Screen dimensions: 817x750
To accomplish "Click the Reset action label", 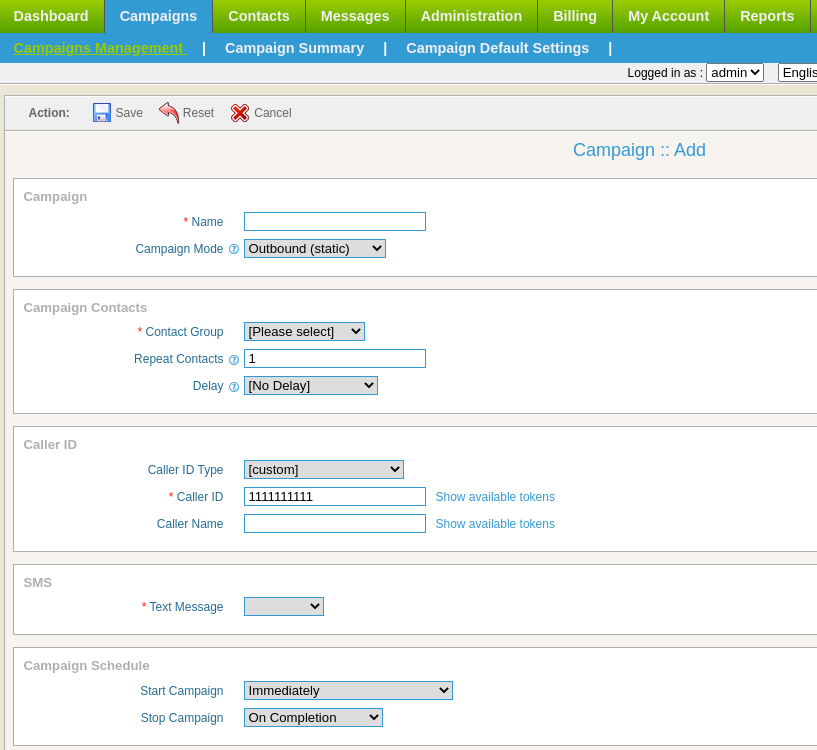I will pos(199,113).
